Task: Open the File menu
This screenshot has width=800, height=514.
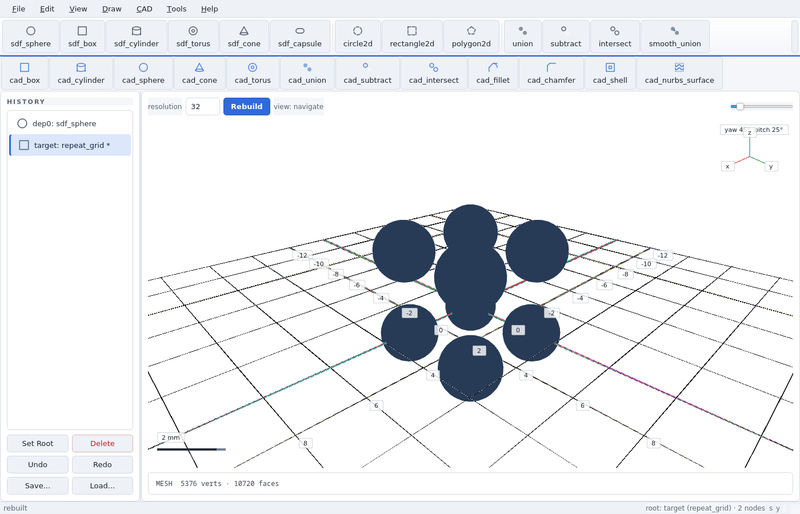Action: tap(18, 9)
